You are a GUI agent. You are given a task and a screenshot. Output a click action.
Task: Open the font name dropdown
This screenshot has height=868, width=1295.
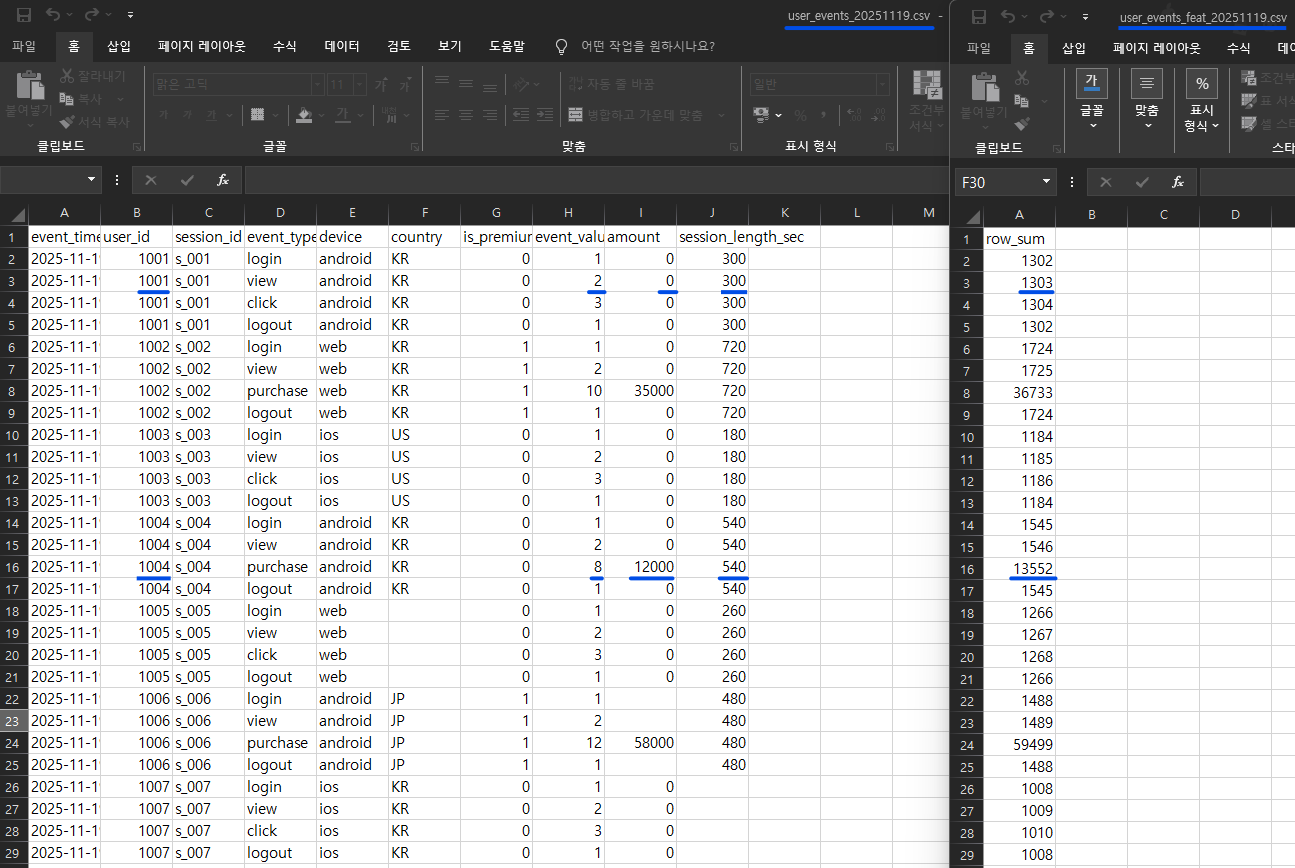click(x=317, y=84)
